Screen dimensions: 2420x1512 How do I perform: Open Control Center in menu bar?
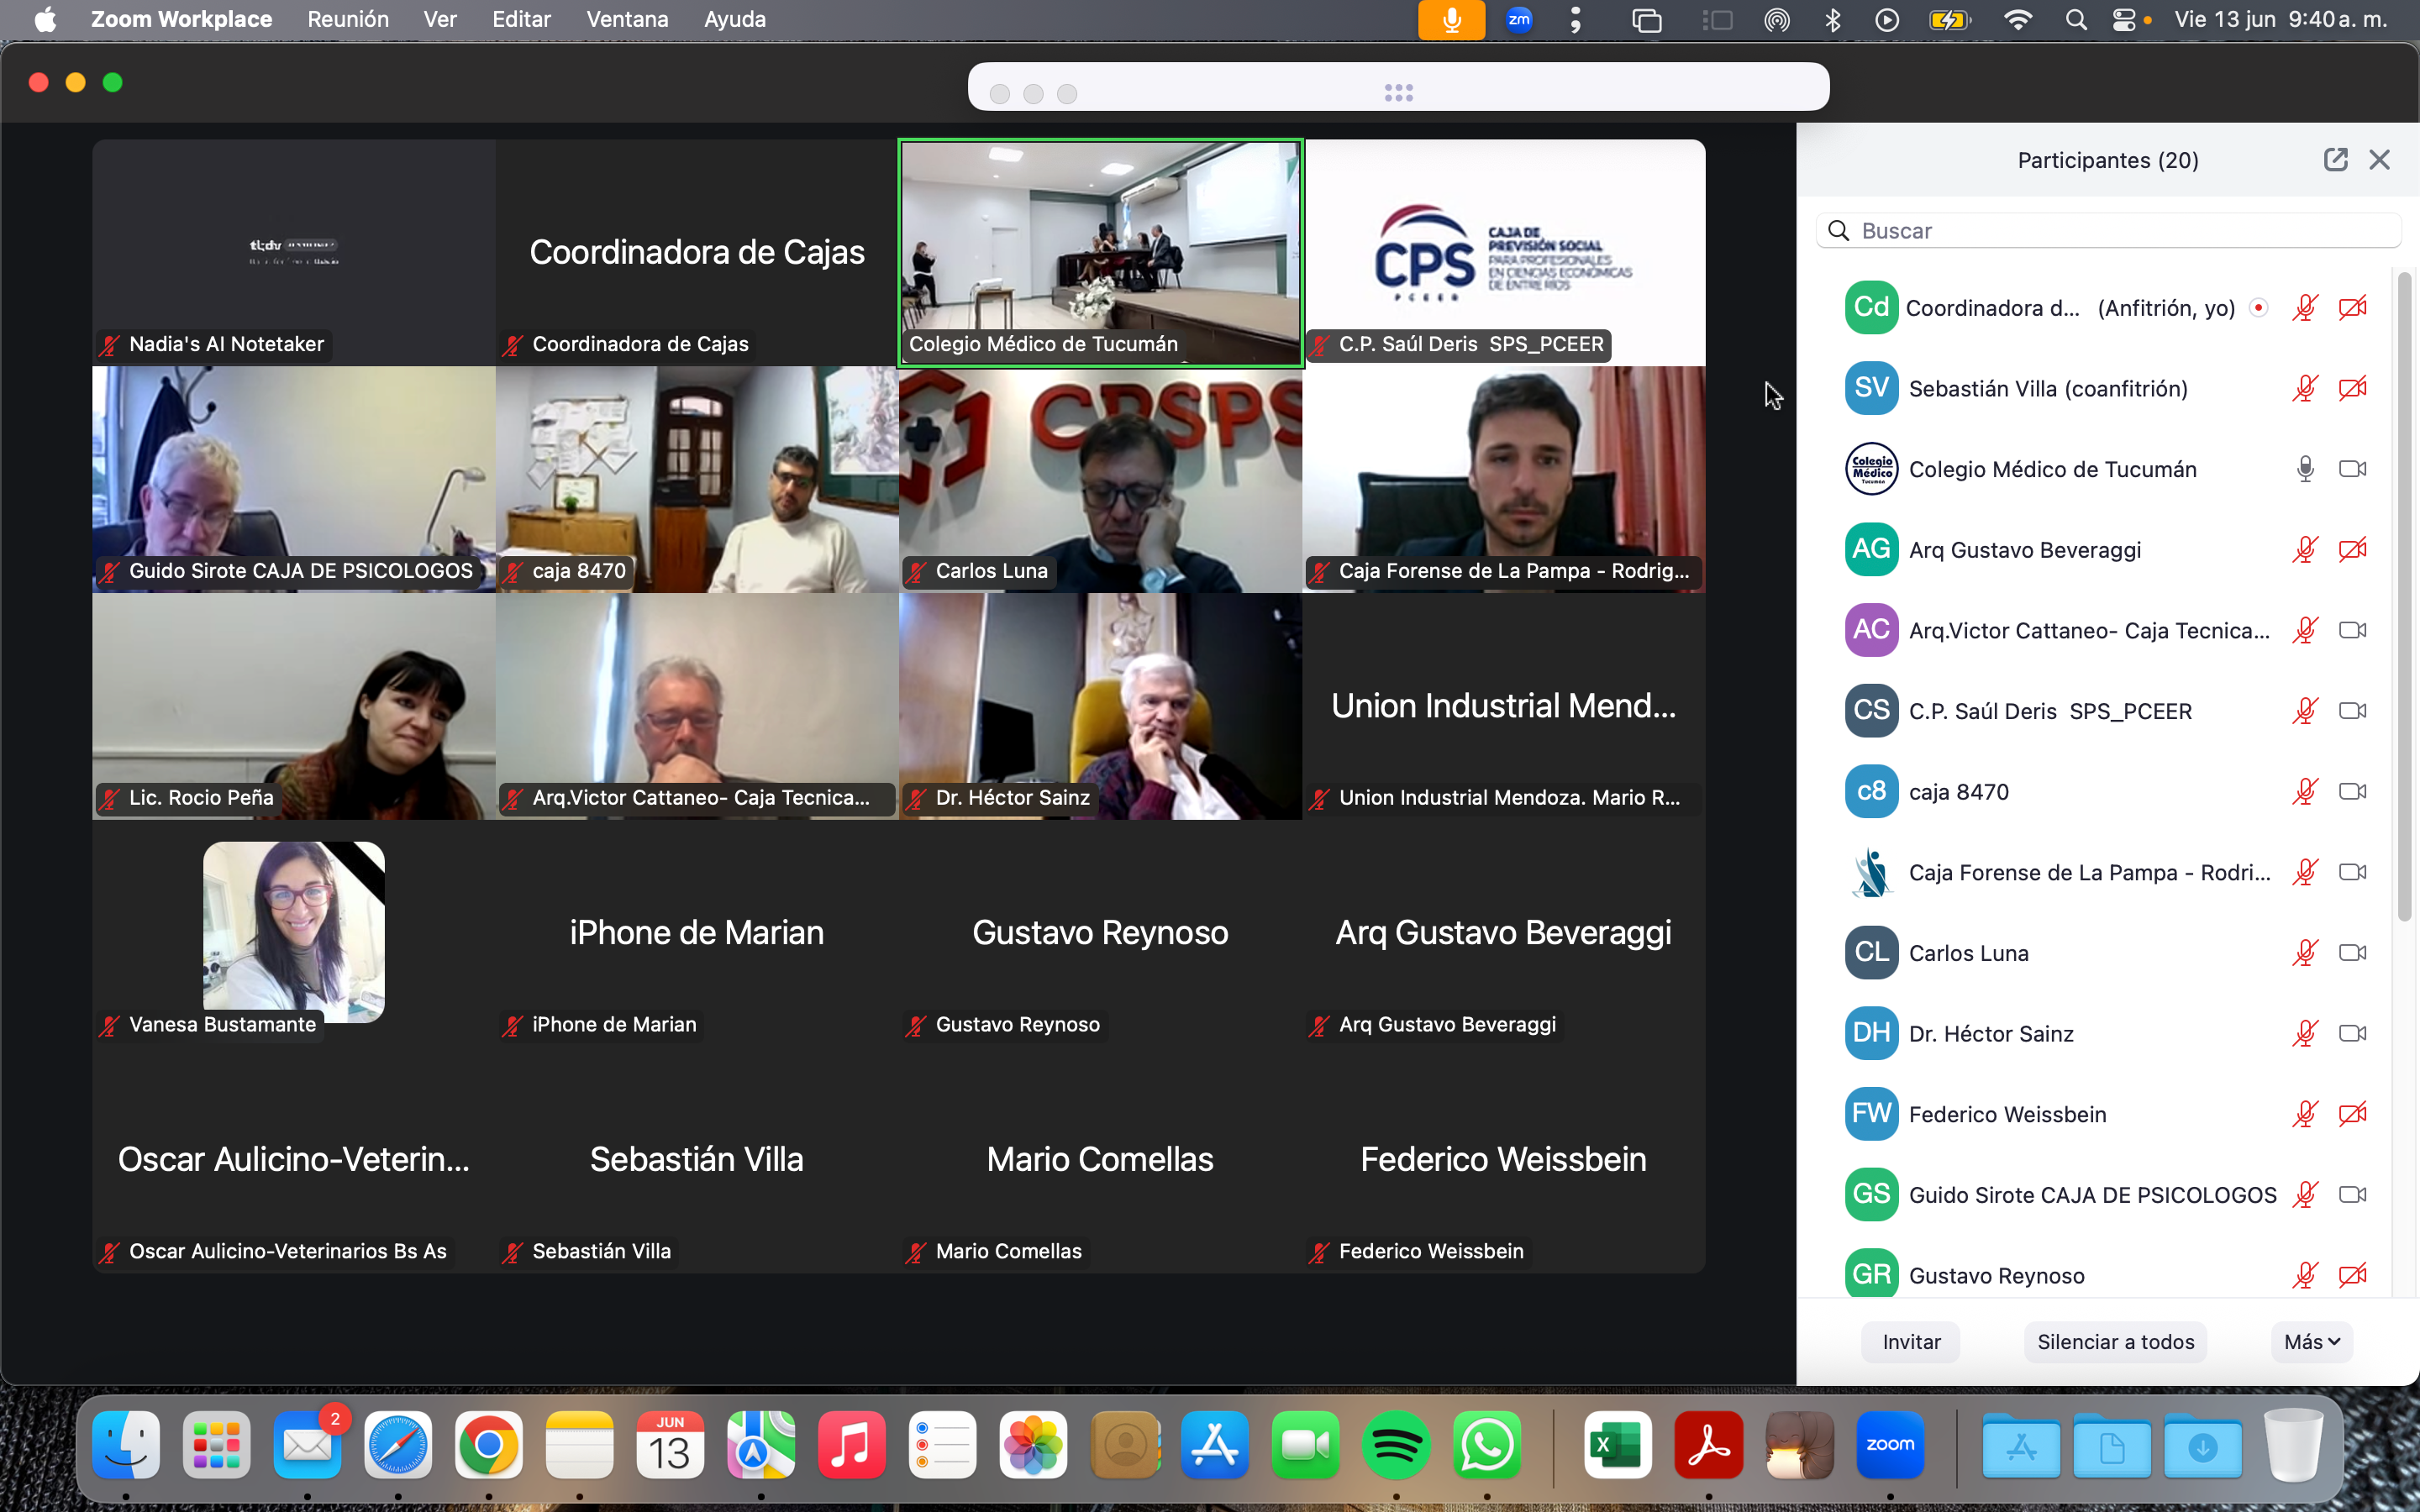point(2124,19)
